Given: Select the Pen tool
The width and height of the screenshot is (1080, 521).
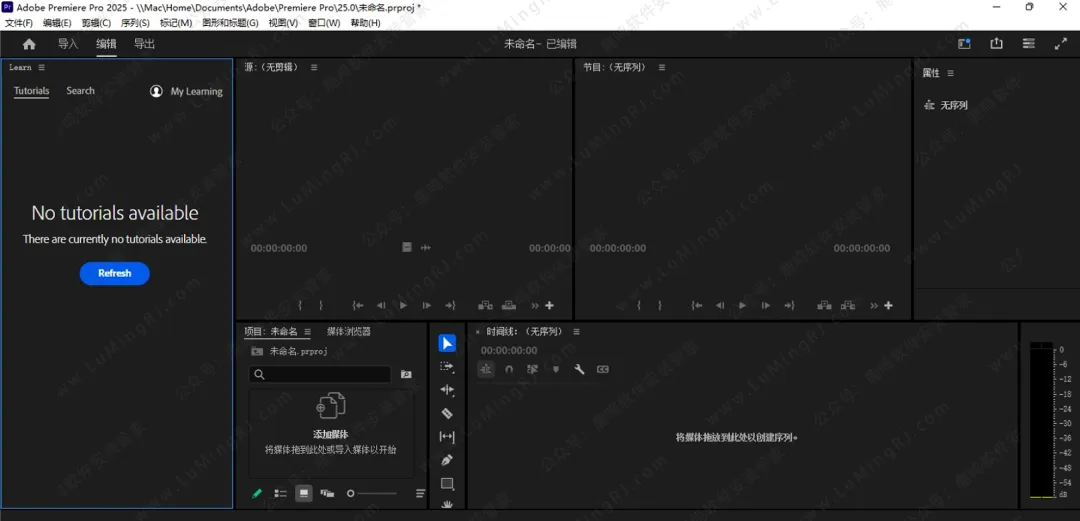Looking at the screenshot, I should pyautogui.click(x=447, y=460).
